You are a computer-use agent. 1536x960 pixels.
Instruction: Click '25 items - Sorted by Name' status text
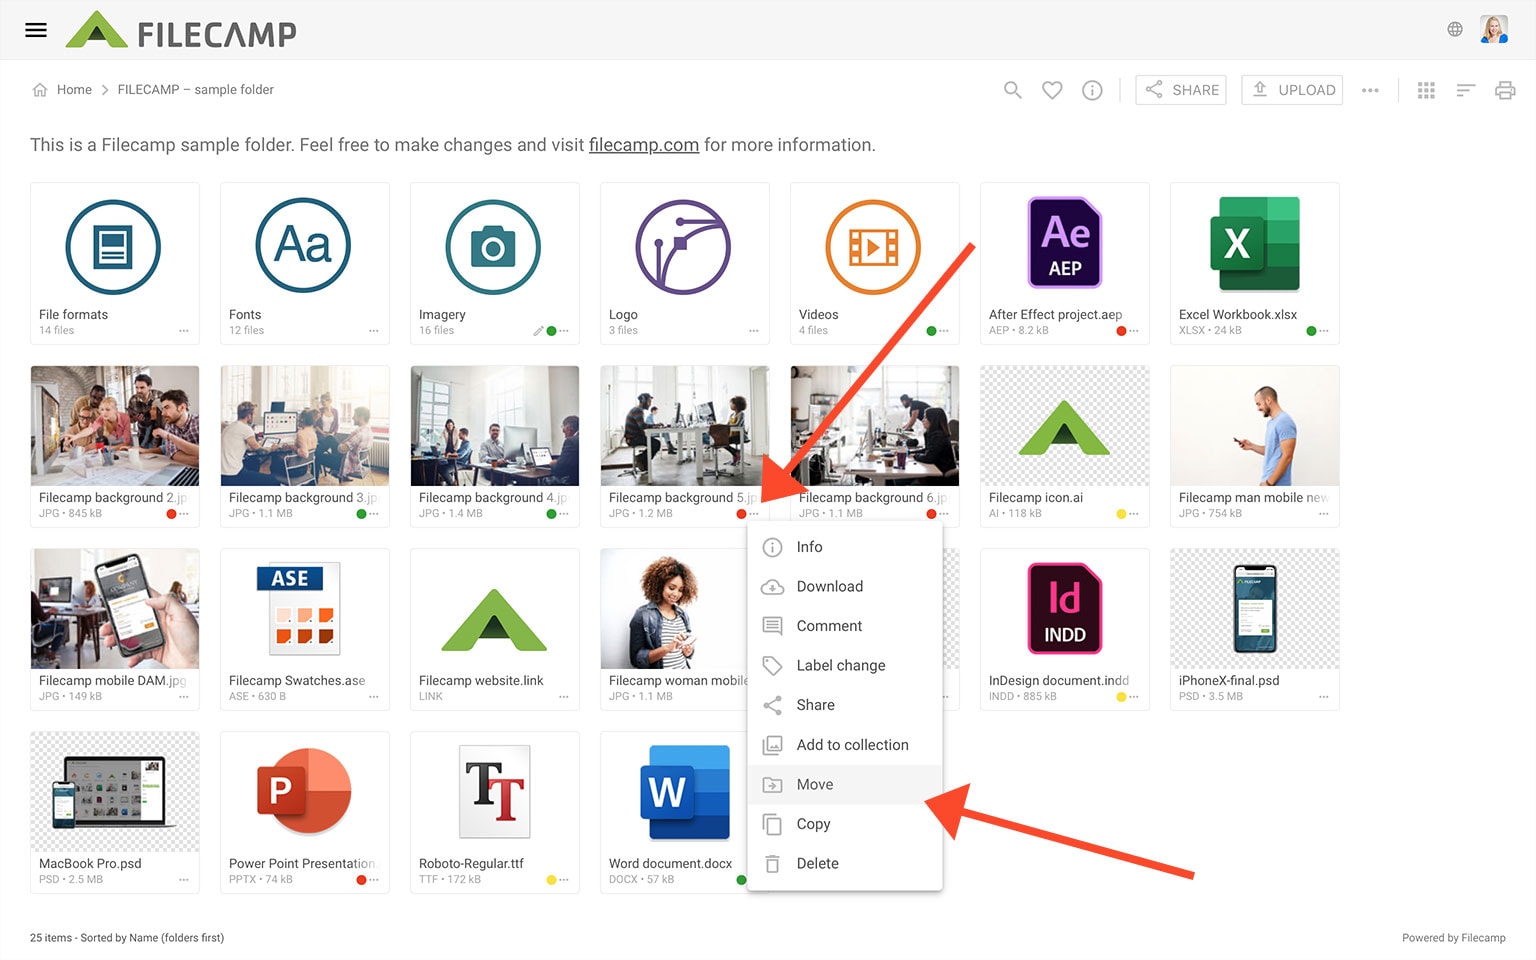point(127,938)
